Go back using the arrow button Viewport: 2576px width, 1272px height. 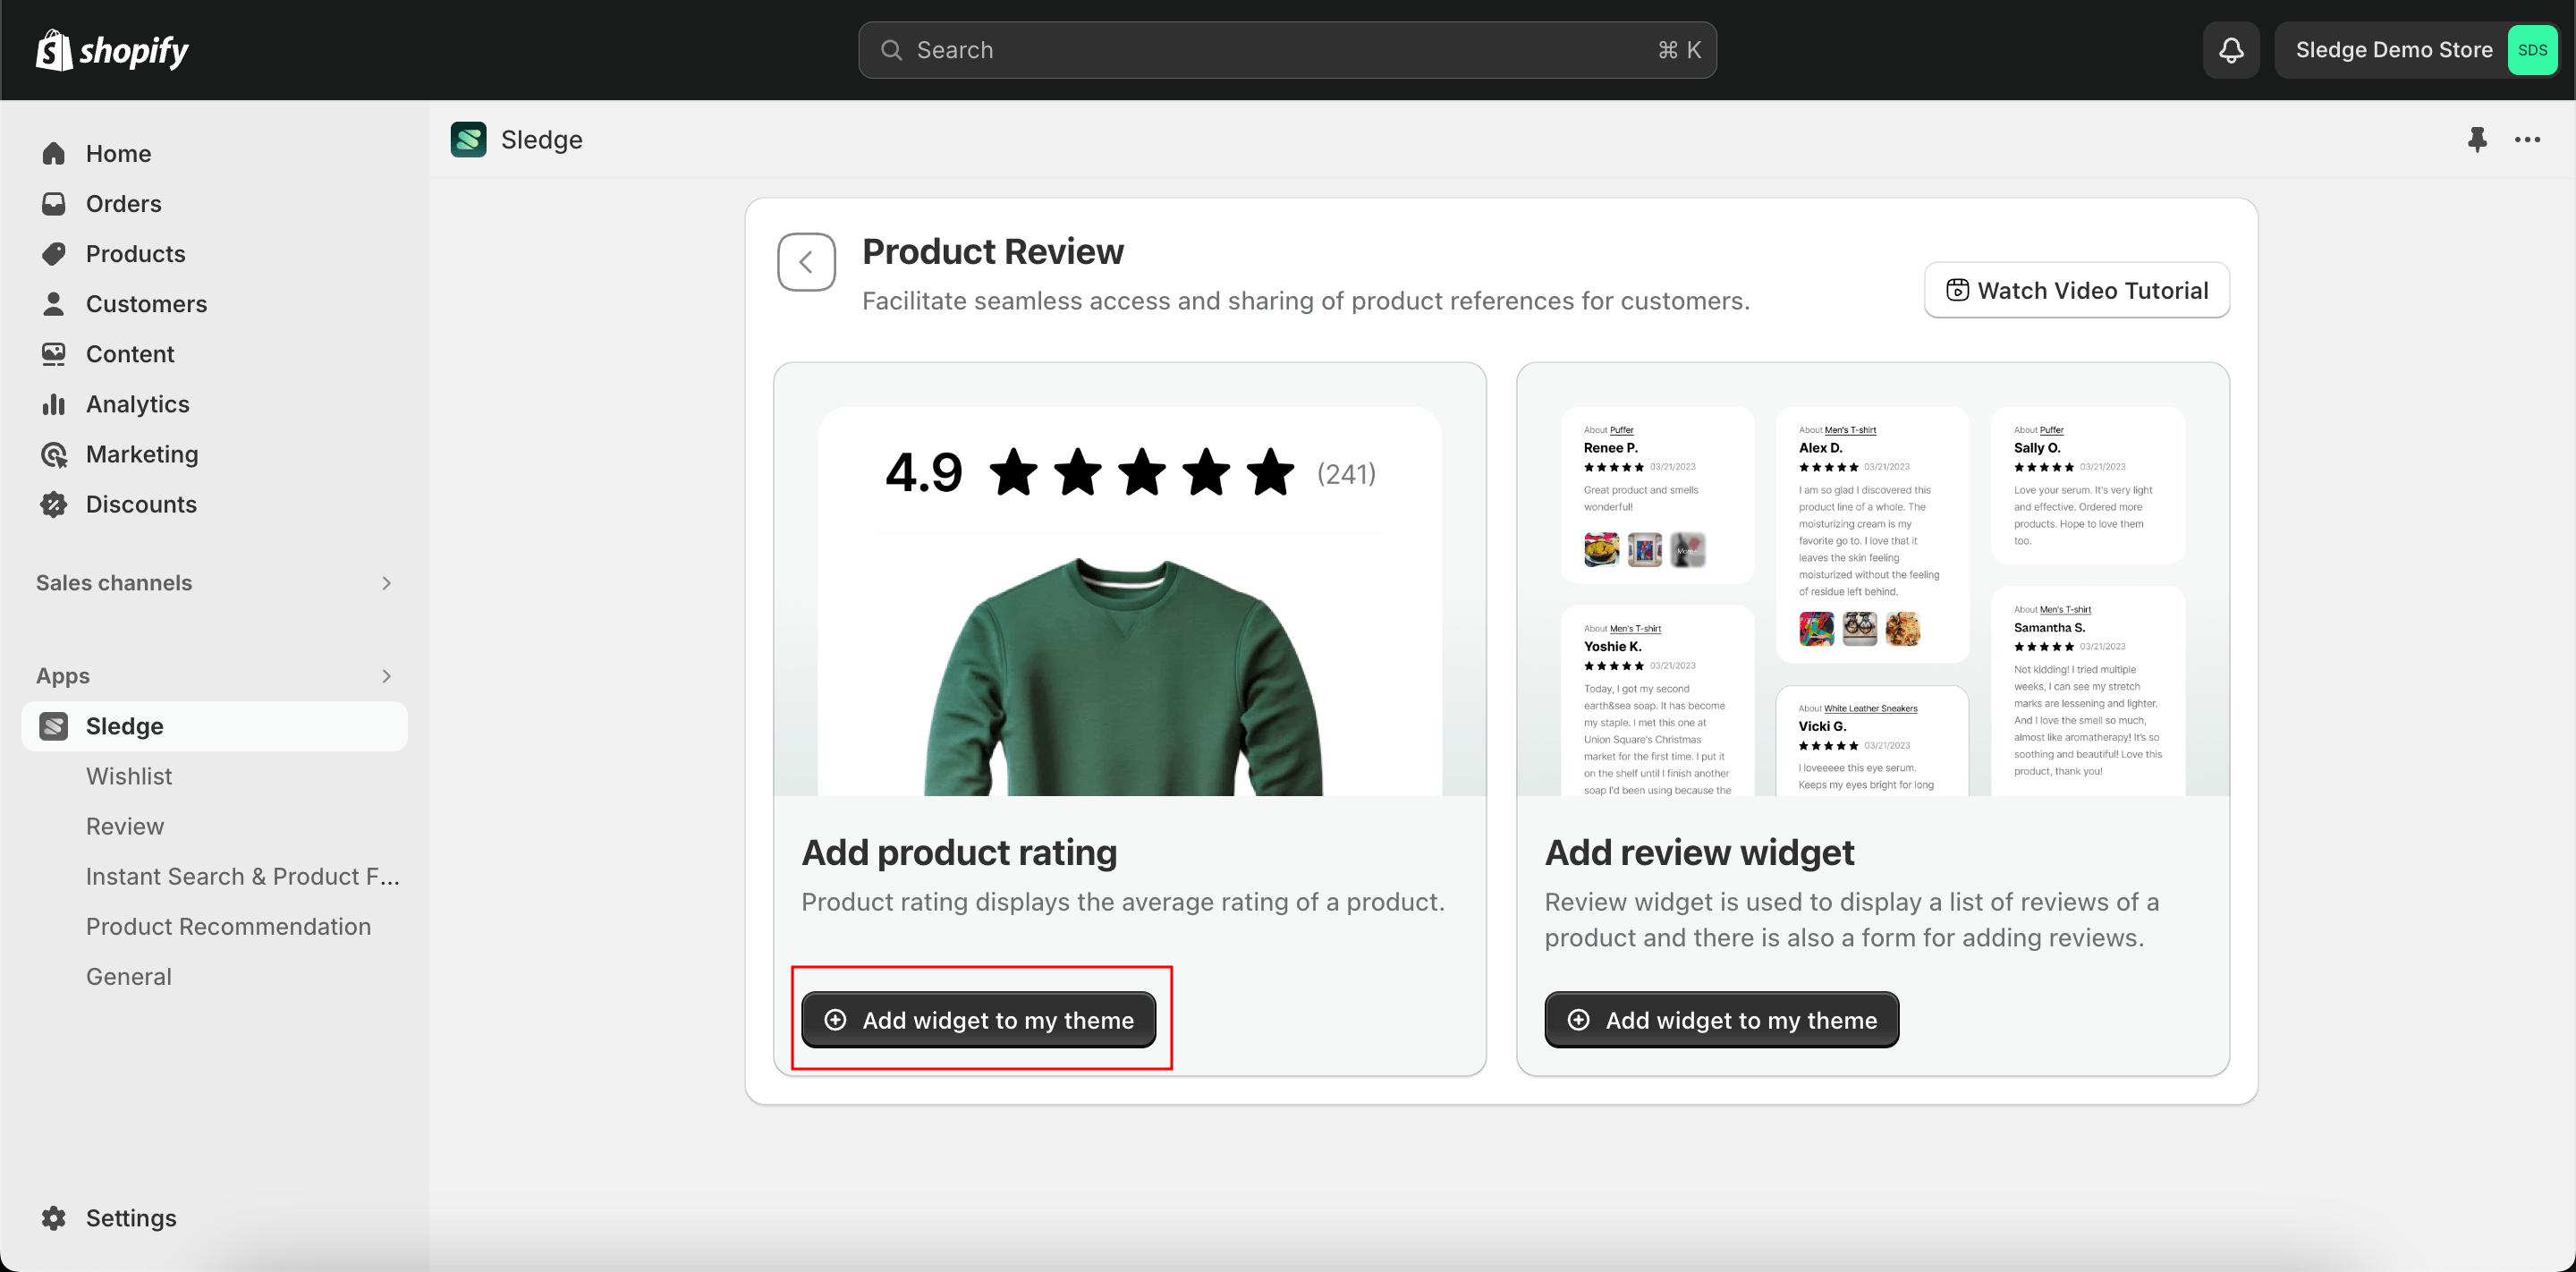[806, 262]
